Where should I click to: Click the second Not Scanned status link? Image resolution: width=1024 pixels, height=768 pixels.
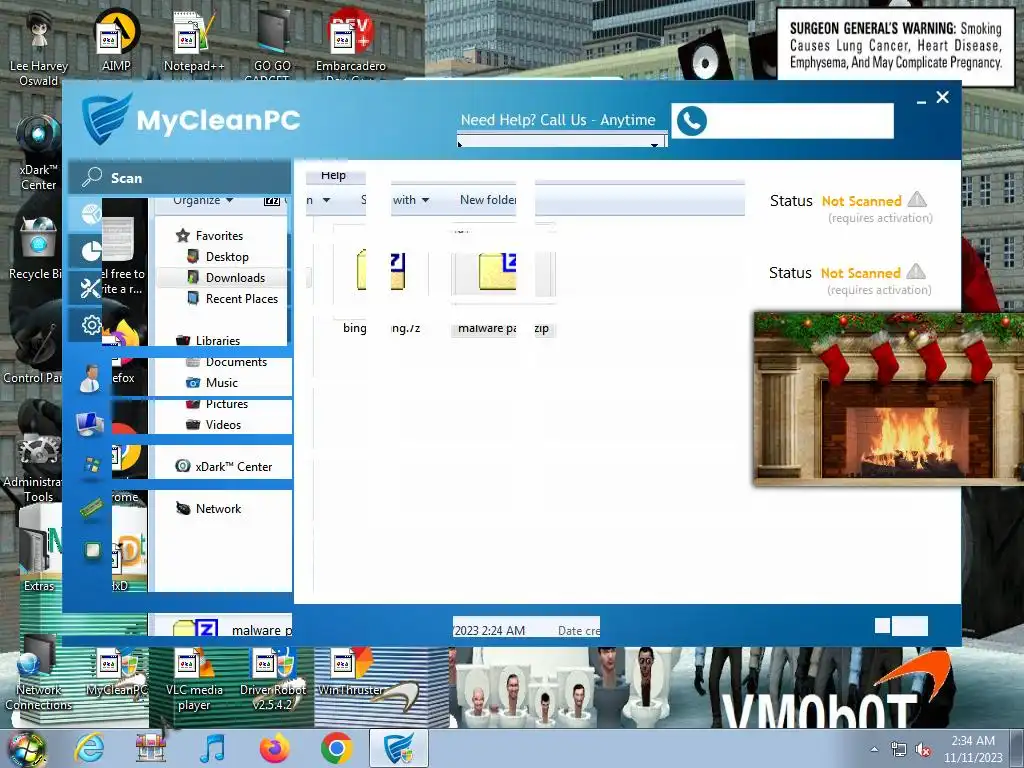click(861, 273)
